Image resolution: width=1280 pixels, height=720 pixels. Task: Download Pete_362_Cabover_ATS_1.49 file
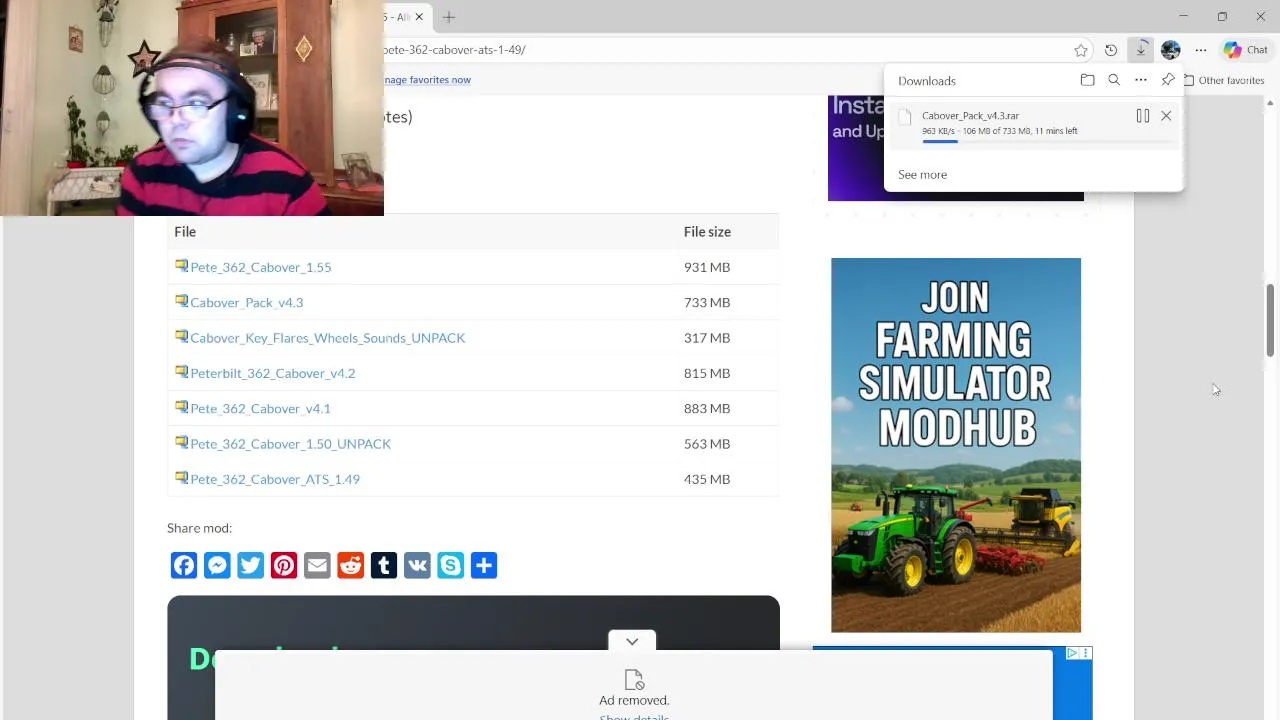coord(275,479)
